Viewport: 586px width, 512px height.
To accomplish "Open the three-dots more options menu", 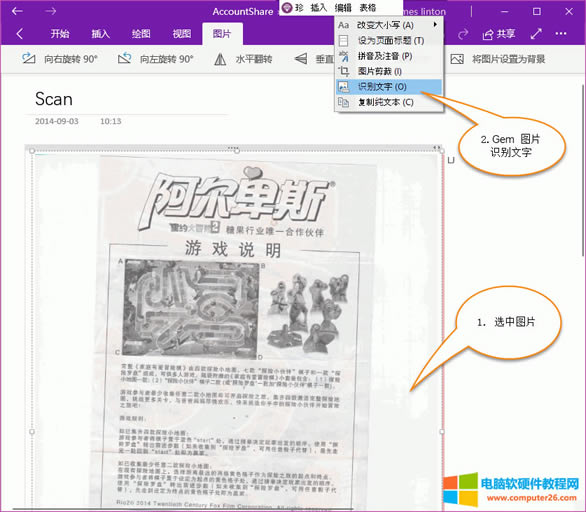I will click(561, 34).
